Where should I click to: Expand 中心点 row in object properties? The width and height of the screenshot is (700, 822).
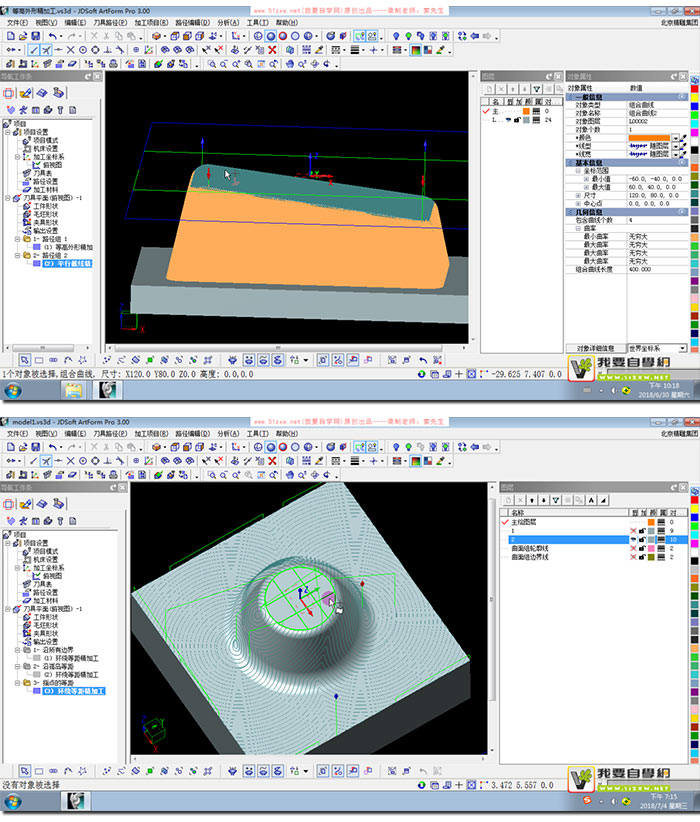coord(578,203)
